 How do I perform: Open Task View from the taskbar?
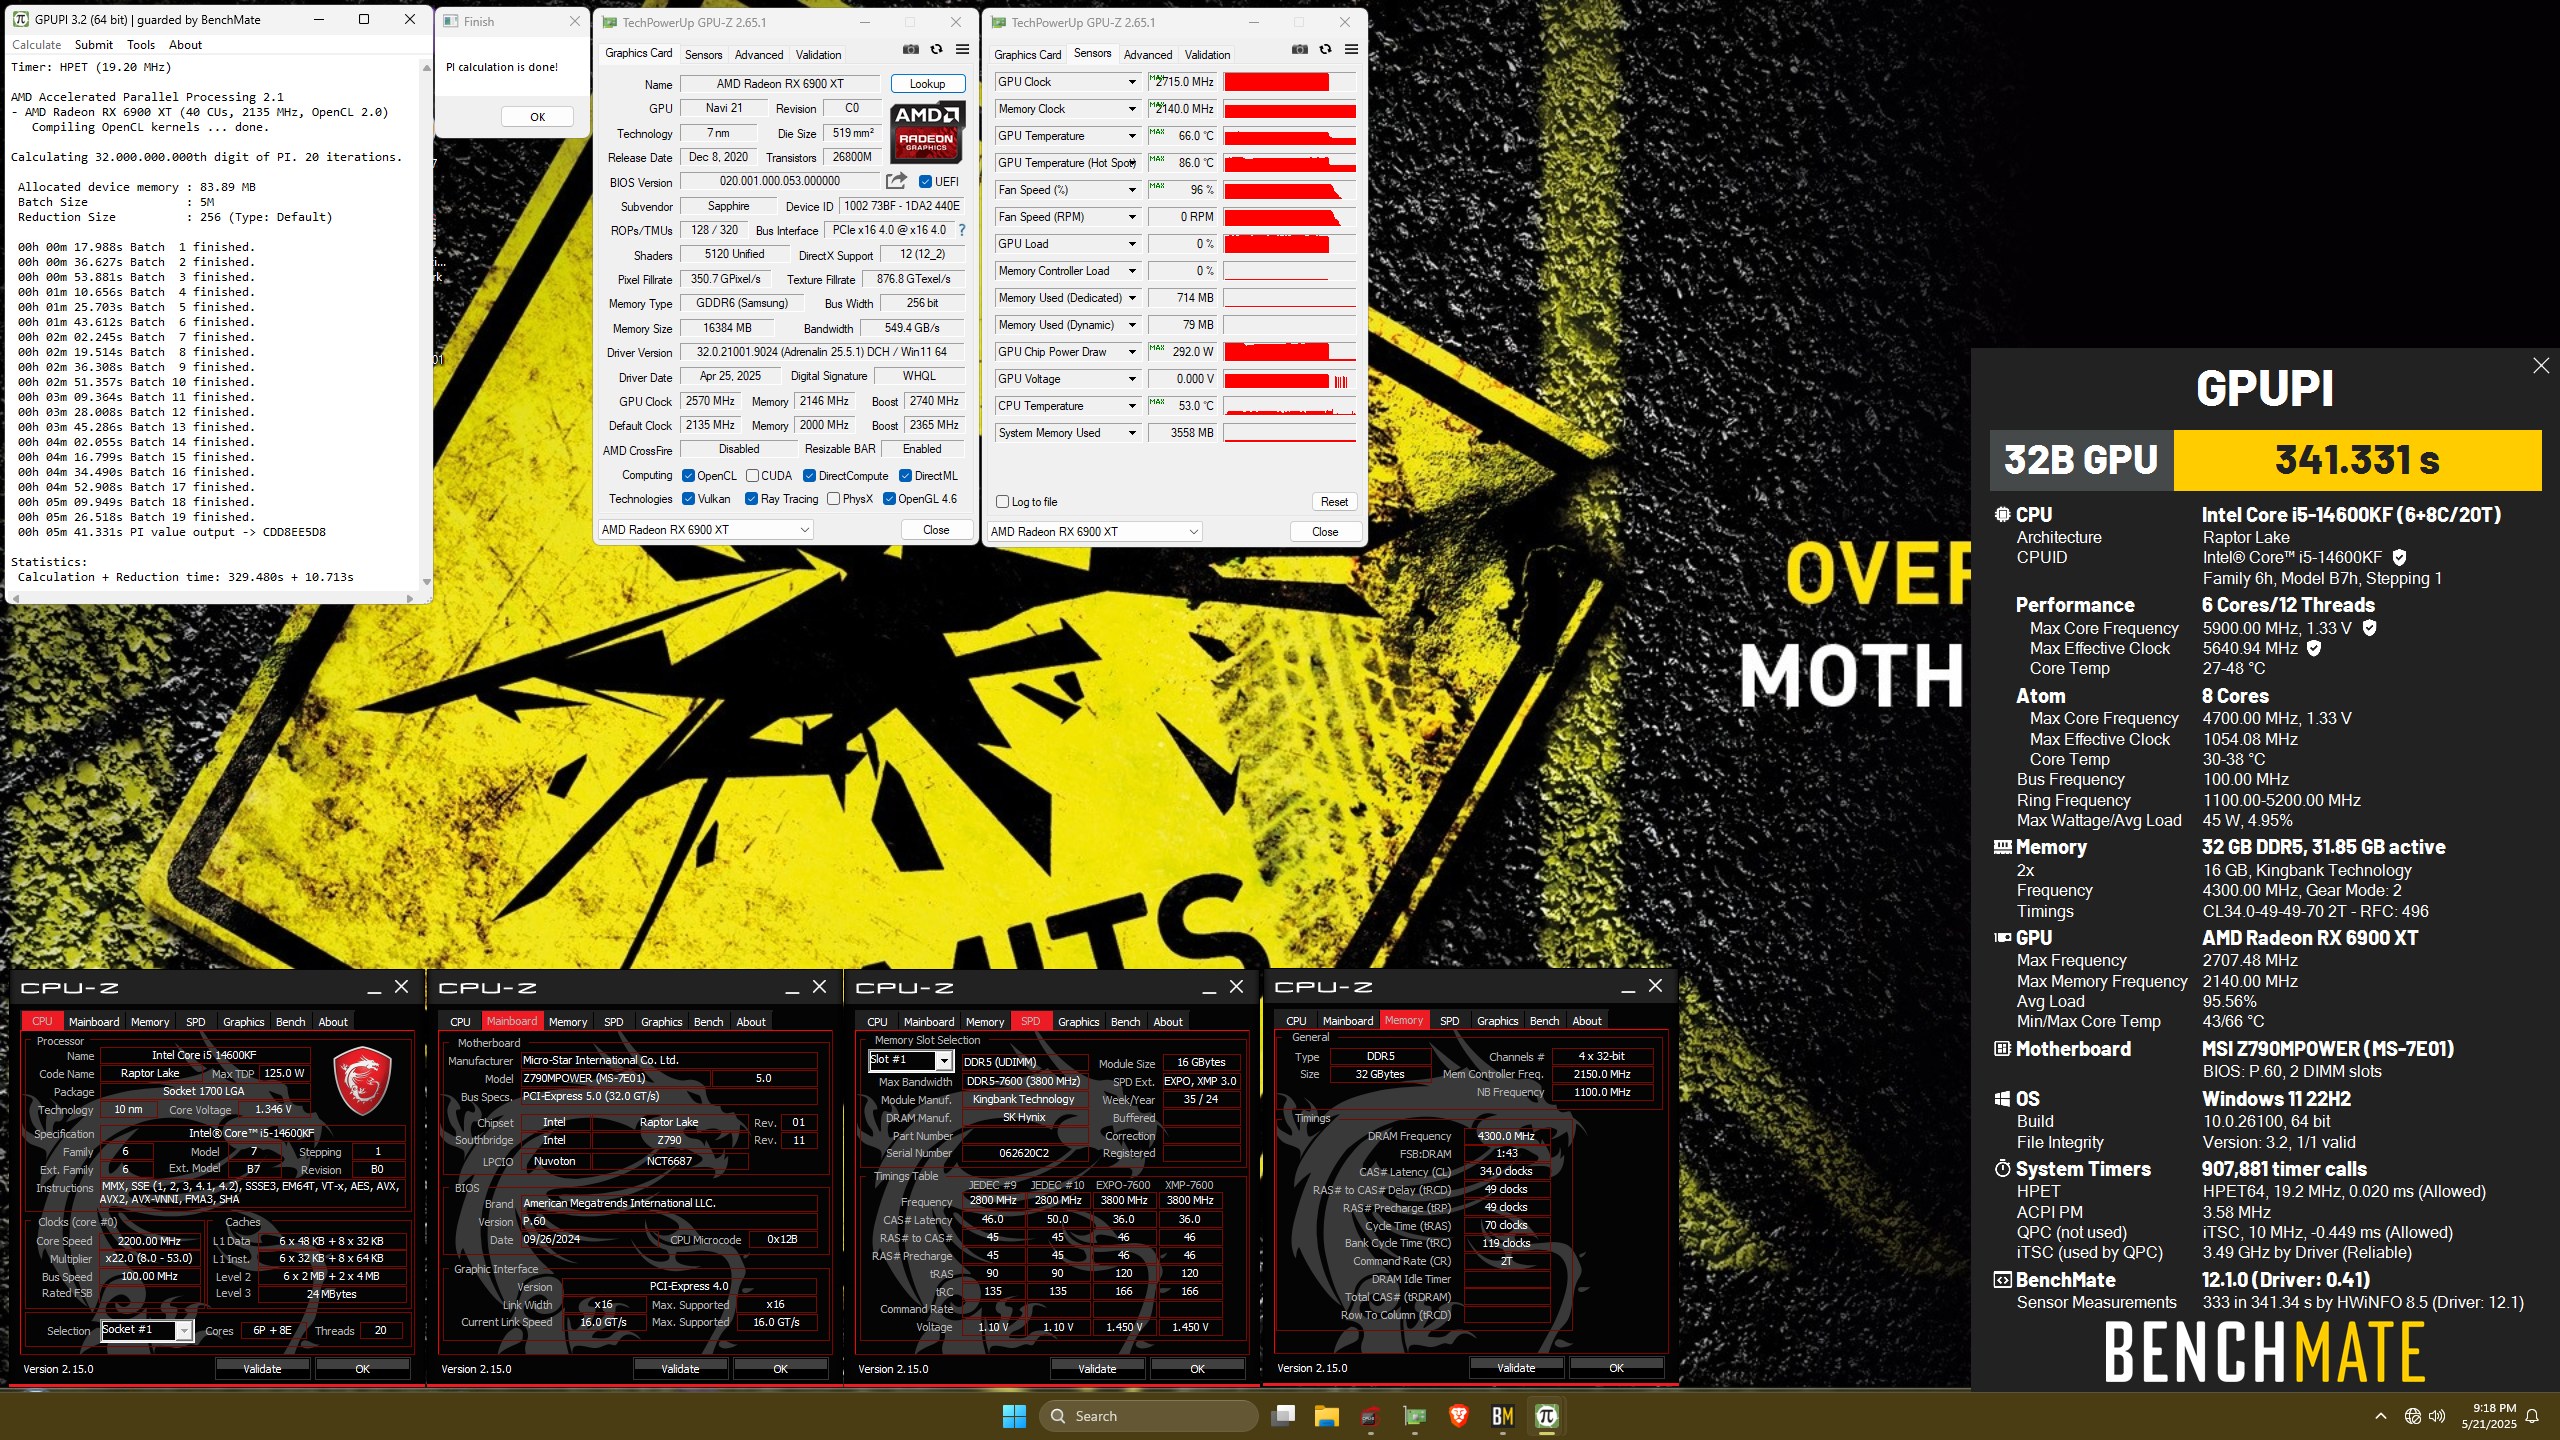1283,1416
